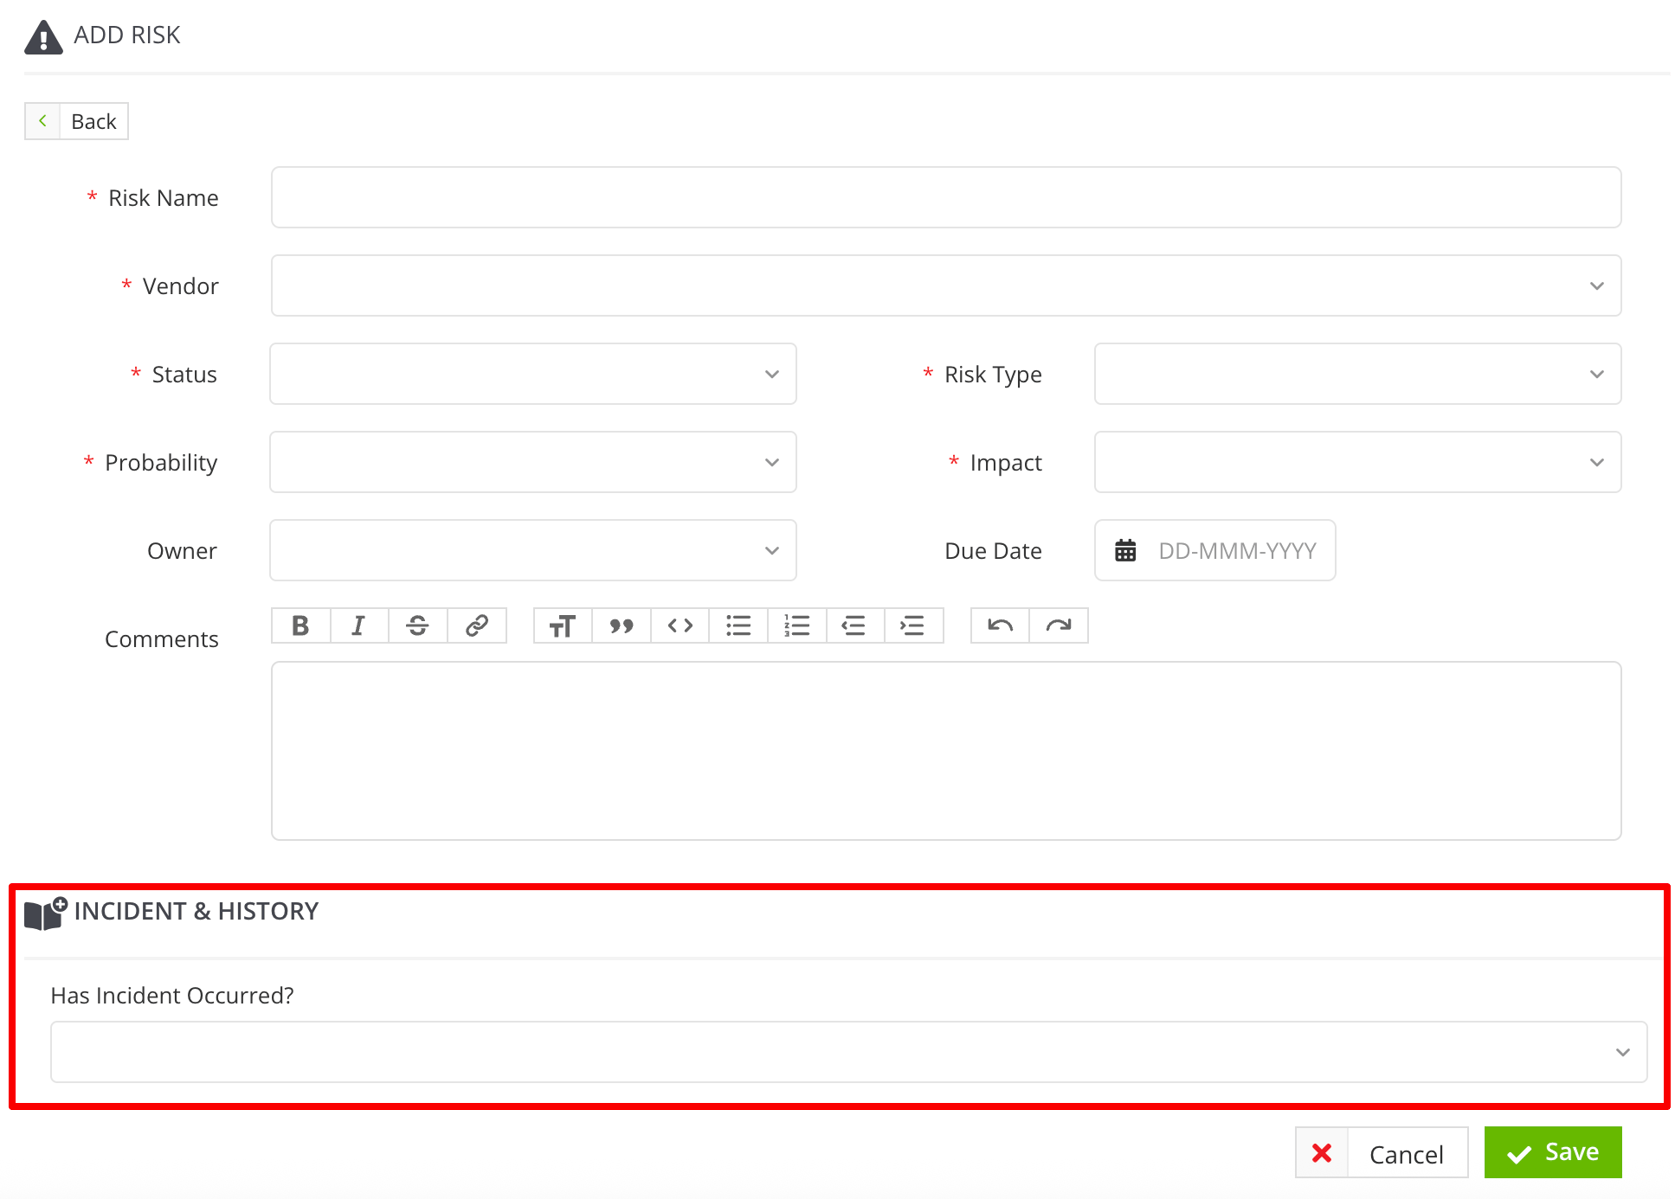Screen dimensions: 1675x1199
Task: Increase indent in the Comments editor
Action: click(913, 625)
